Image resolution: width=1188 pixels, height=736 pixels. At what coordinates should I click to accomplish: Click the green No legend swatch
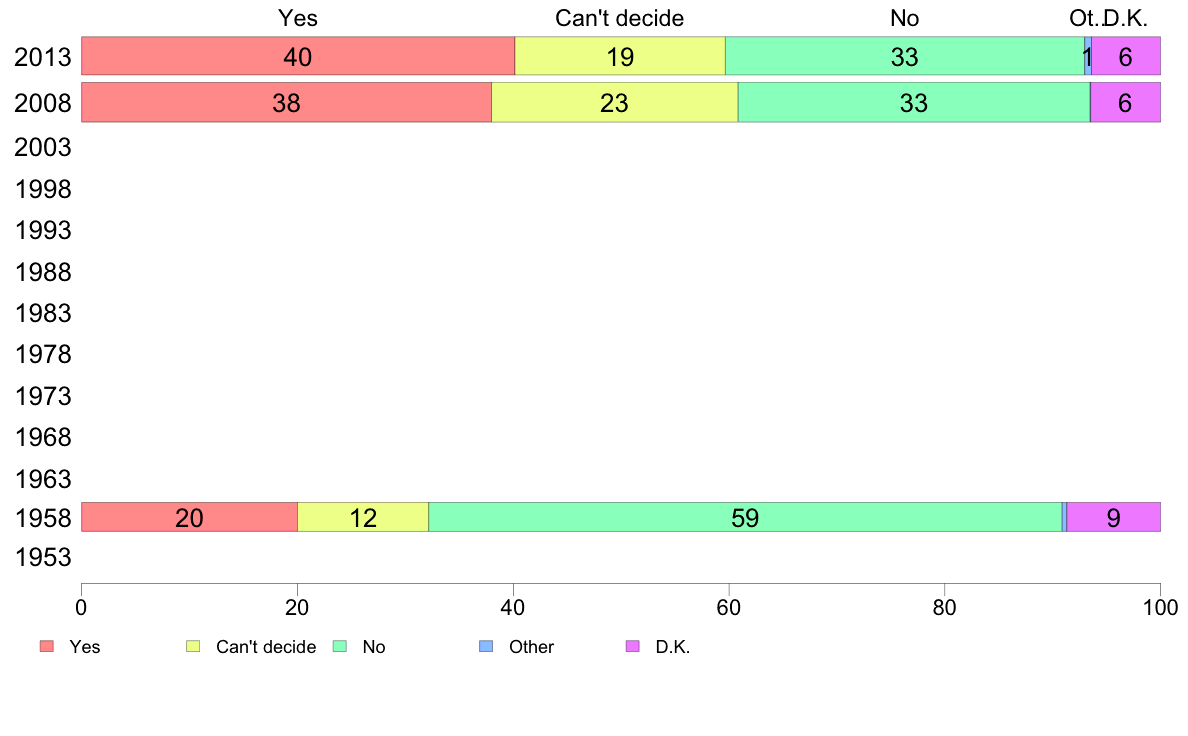[340, 646]
